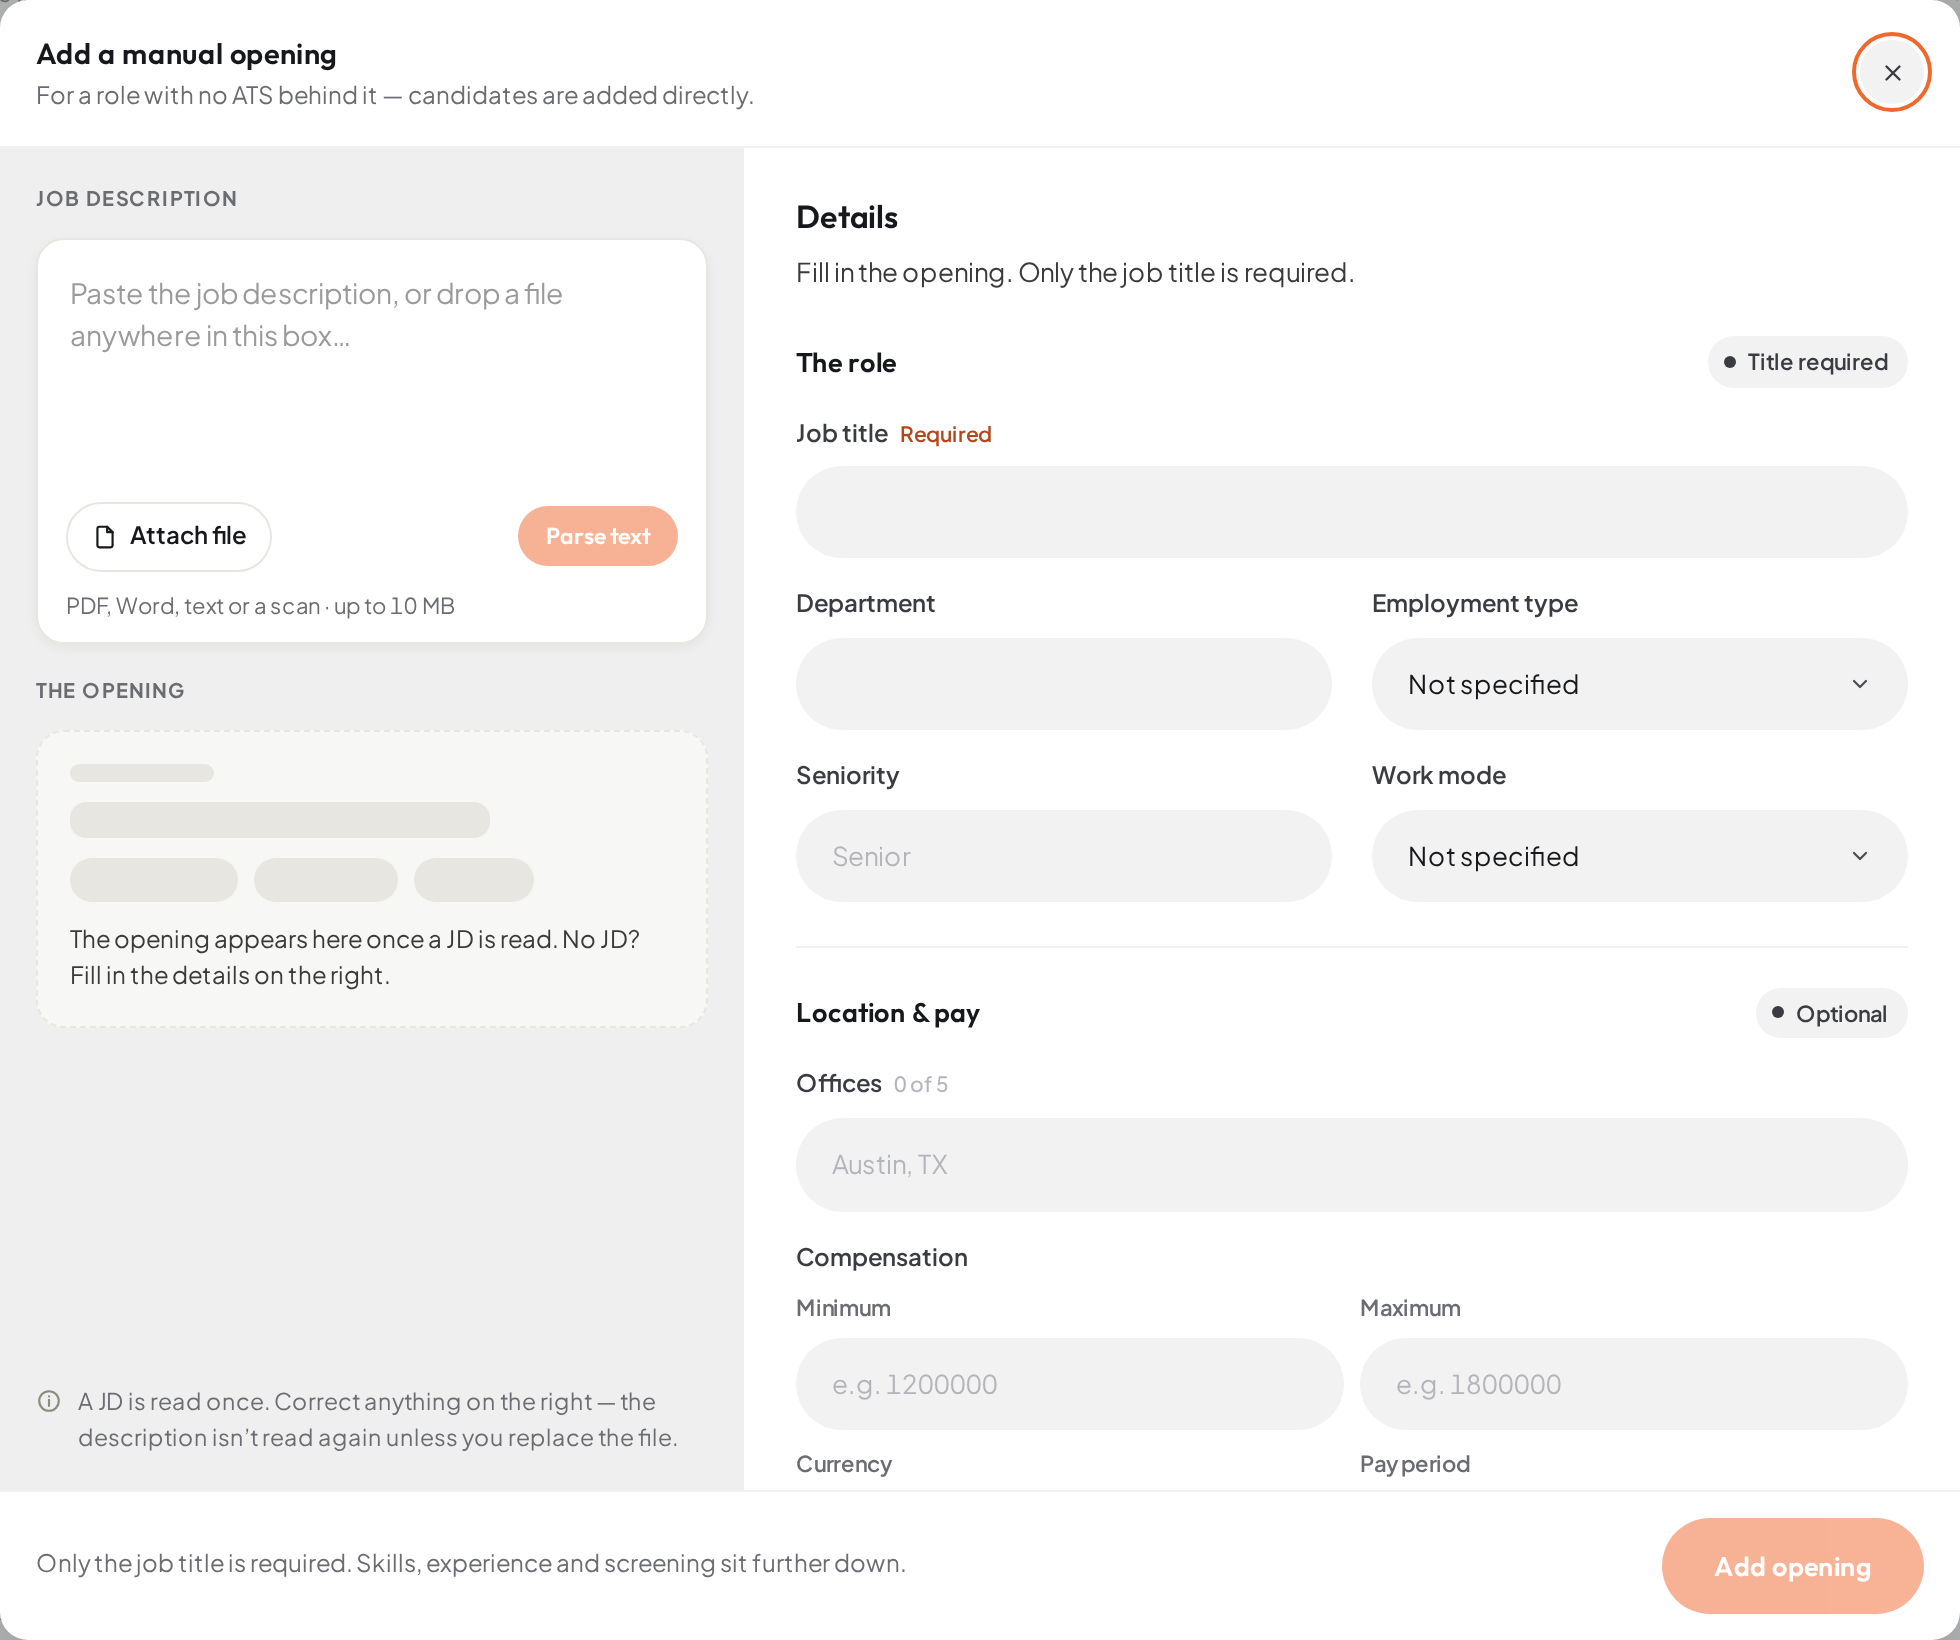Viewport: 1960px width, 1640px height.
Task: Focus the Department input field
Action: tap(1063, 684)
